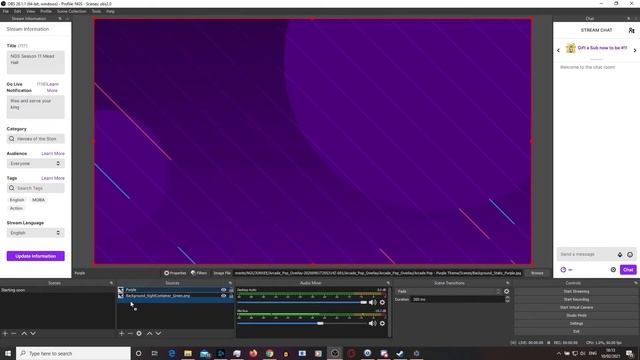The image size is (640, 360).
Task: Adjust the transition Duration stepper arrows
Action: tap(507, 299)
